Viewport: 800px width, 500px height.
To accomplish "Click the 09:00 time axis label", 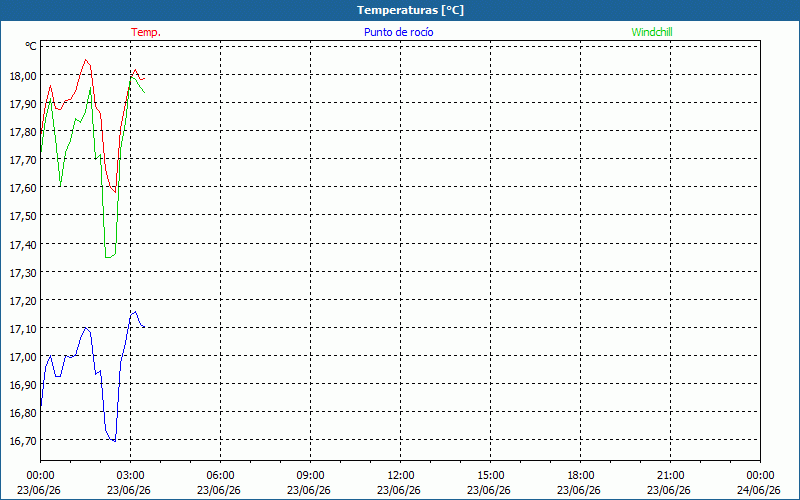I will pyautogui.click(x=311, y=476).
